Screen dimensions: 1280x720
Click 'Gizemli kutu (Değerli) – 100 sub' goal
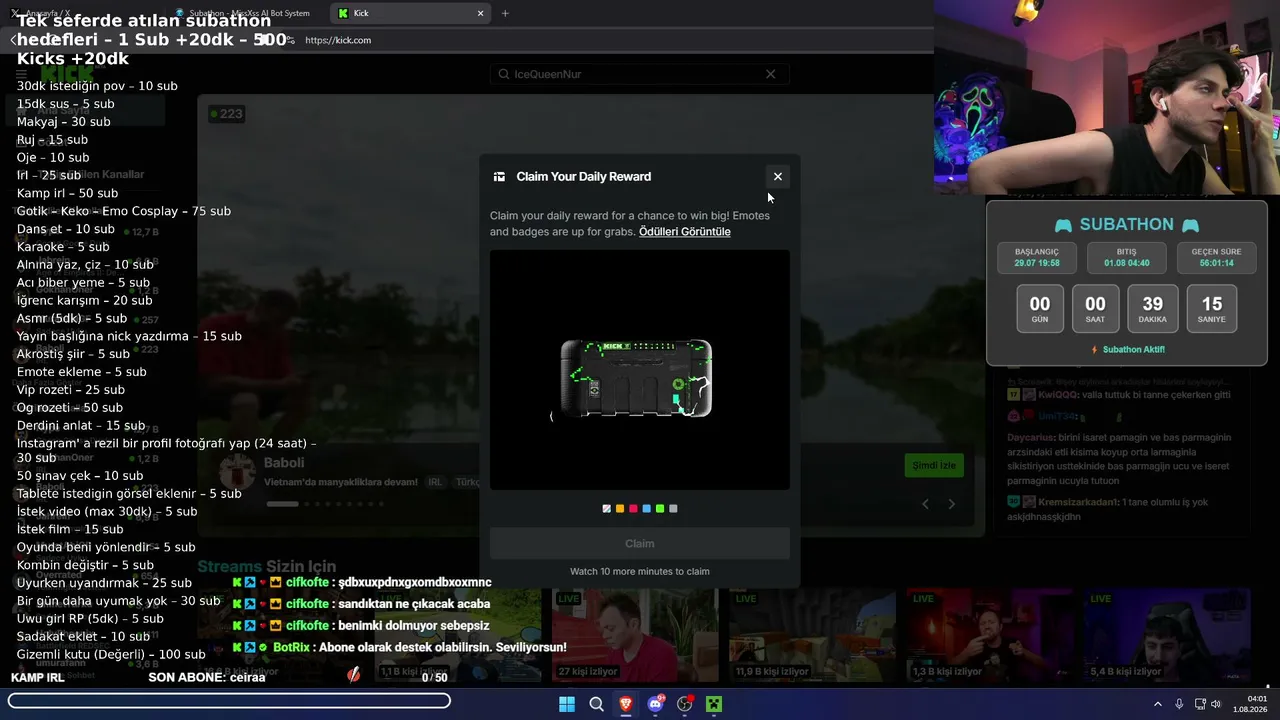pos(111,654)
